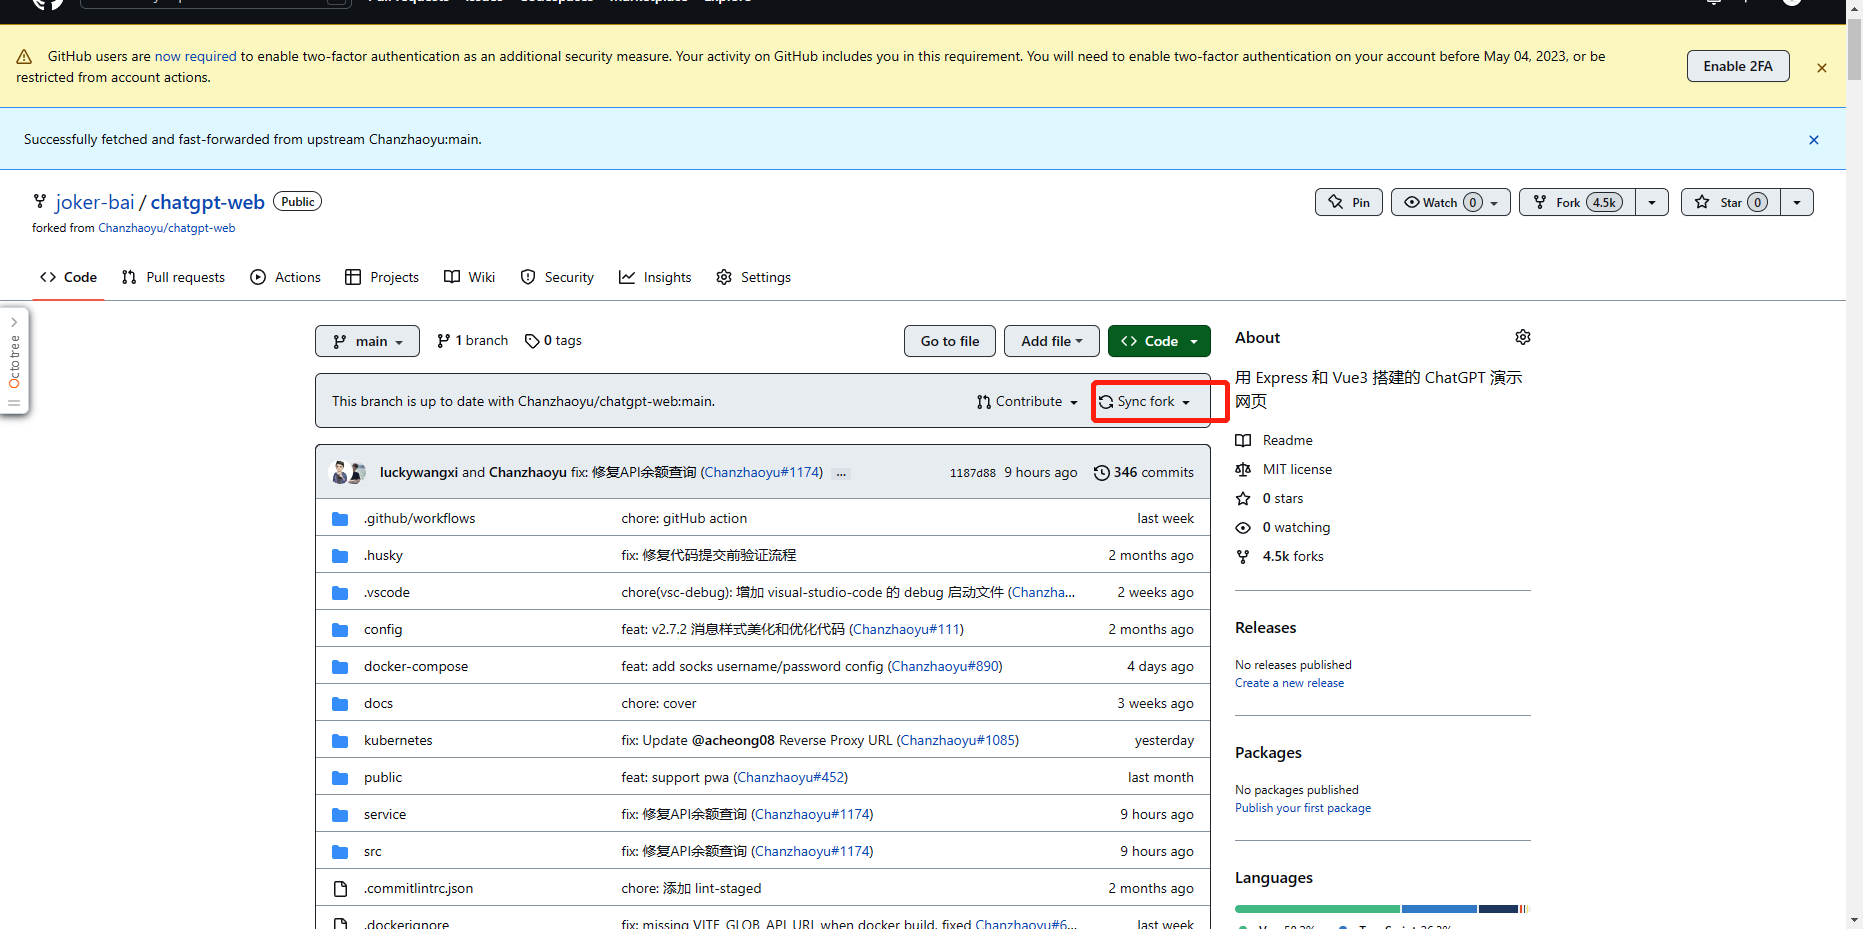The height and width of the screenshot is (929, 1863).
Task: Open the main branch selector
Action: coord(367,341)
